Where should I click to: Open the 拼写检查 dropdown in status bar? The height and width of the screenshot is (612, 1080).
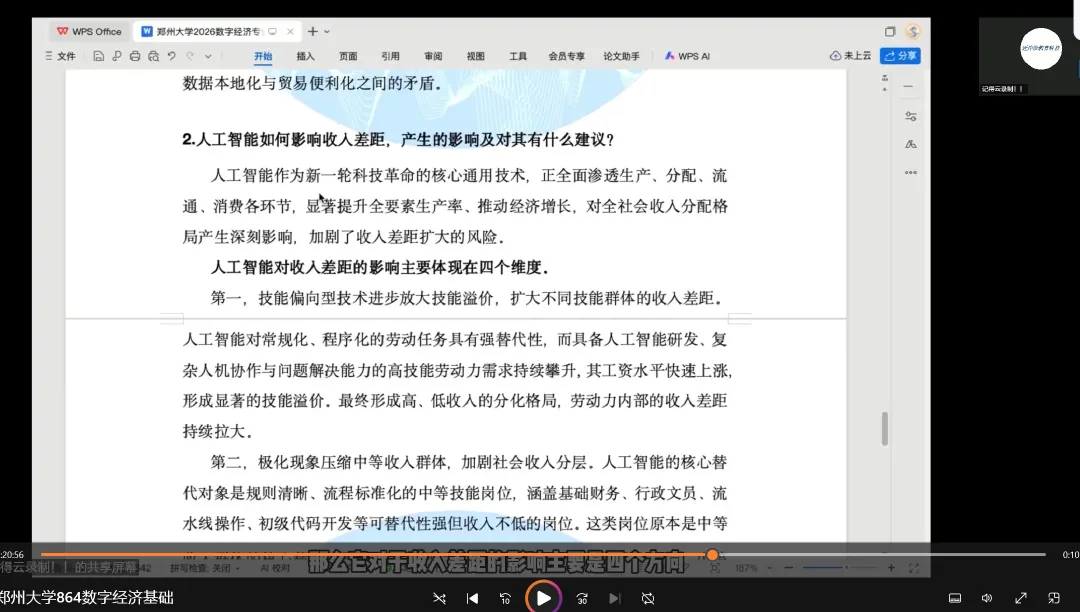pyautogui.click(x=205, y=569)
